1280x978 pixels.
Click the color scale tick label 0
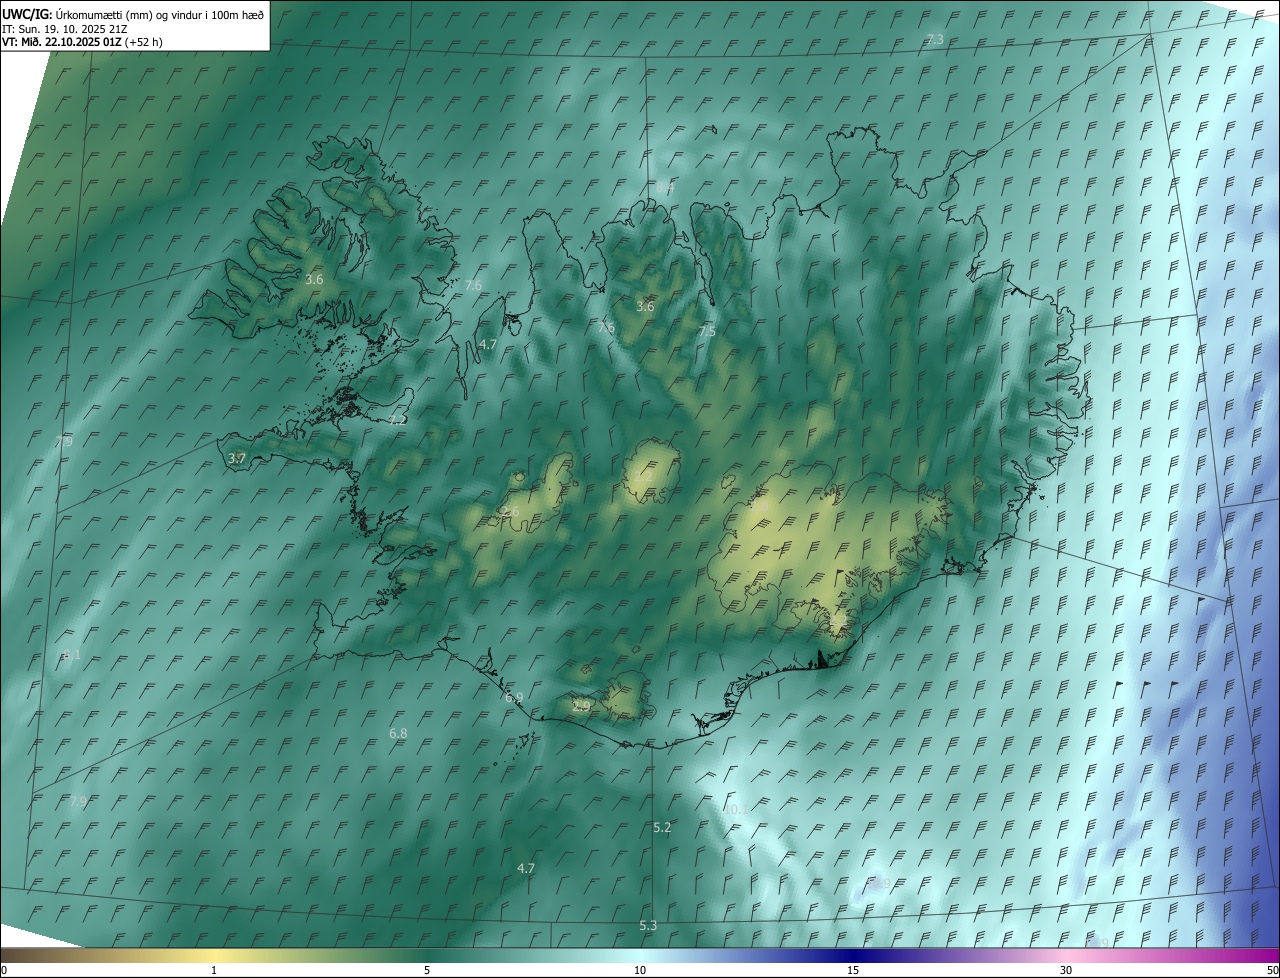pos(4,970)
